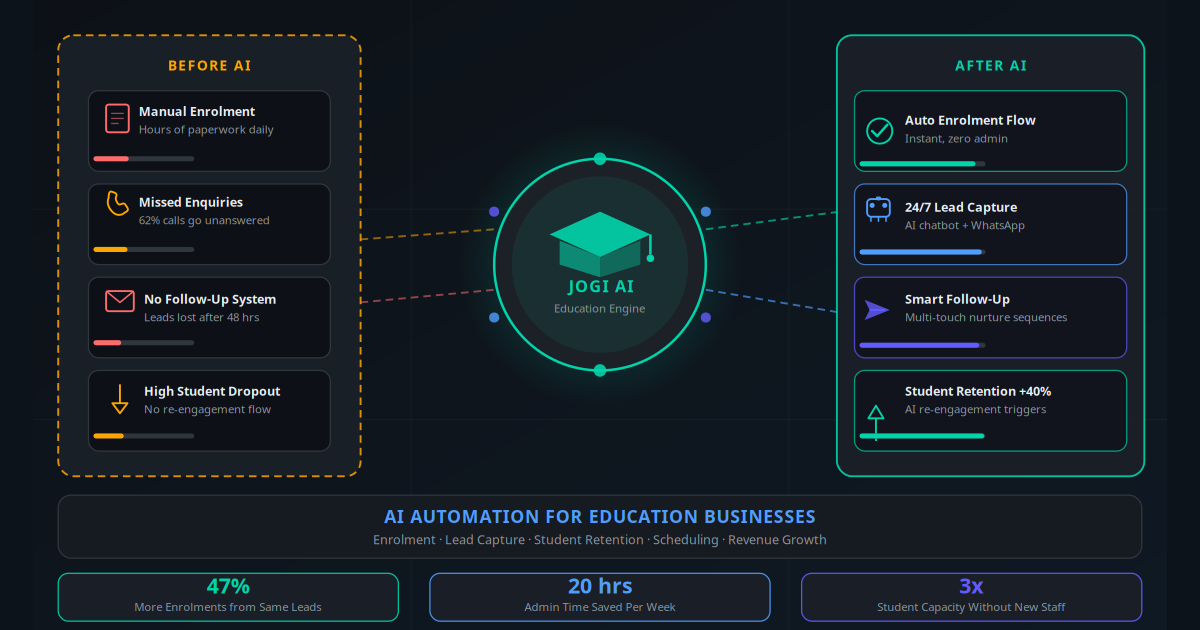Click the BEFORE AI heading
Image resolution: width=1200 pixels, height=630 pixels.
click(209, 66)
